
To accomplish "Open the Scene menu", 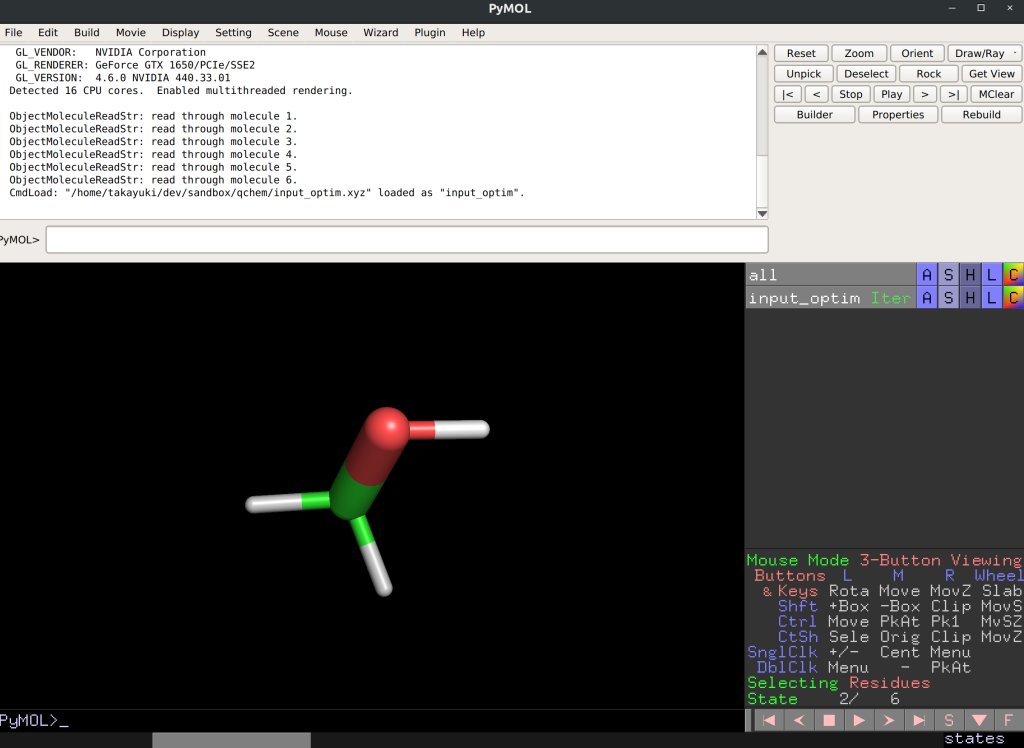I will pos(283,33).
